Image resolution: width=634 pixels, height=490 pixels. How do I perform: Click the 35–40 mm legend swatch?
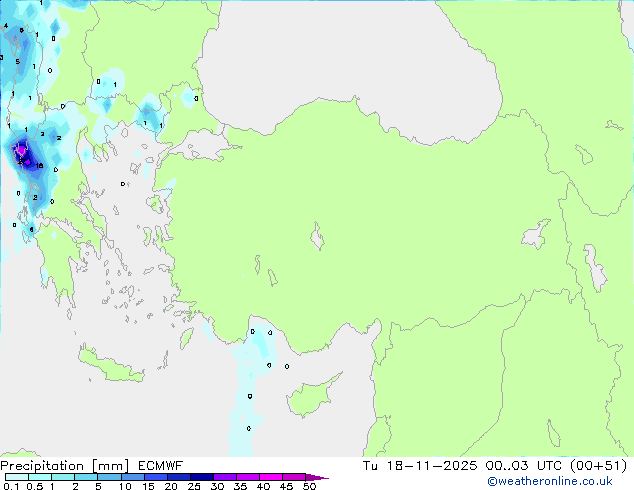point(247,477)
